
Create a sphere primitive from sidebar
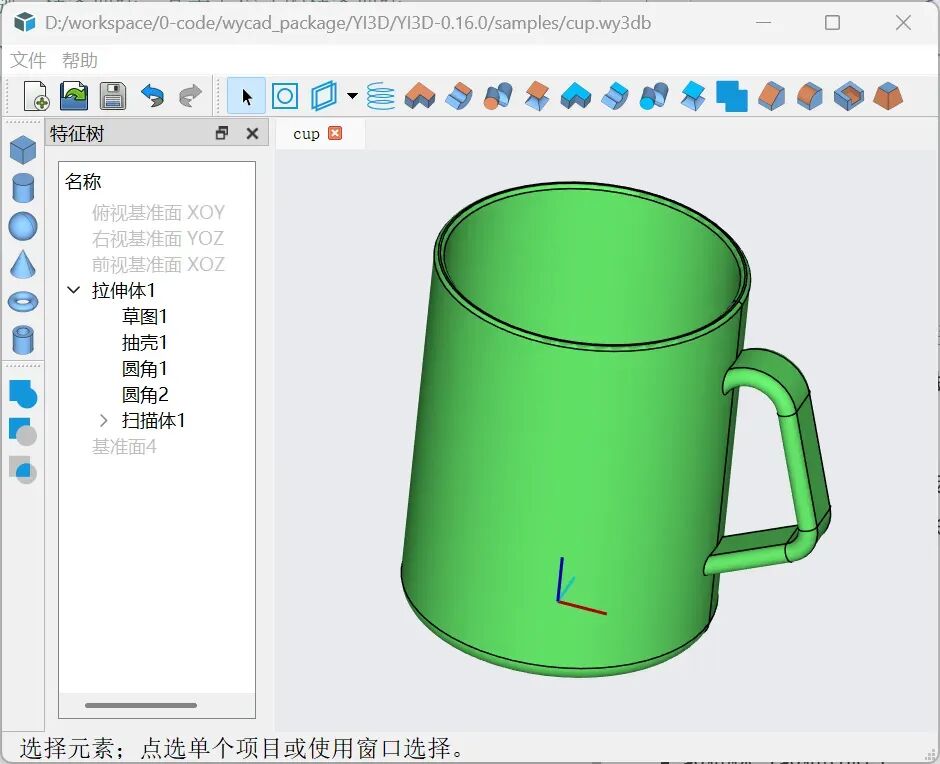pos(23,227)
